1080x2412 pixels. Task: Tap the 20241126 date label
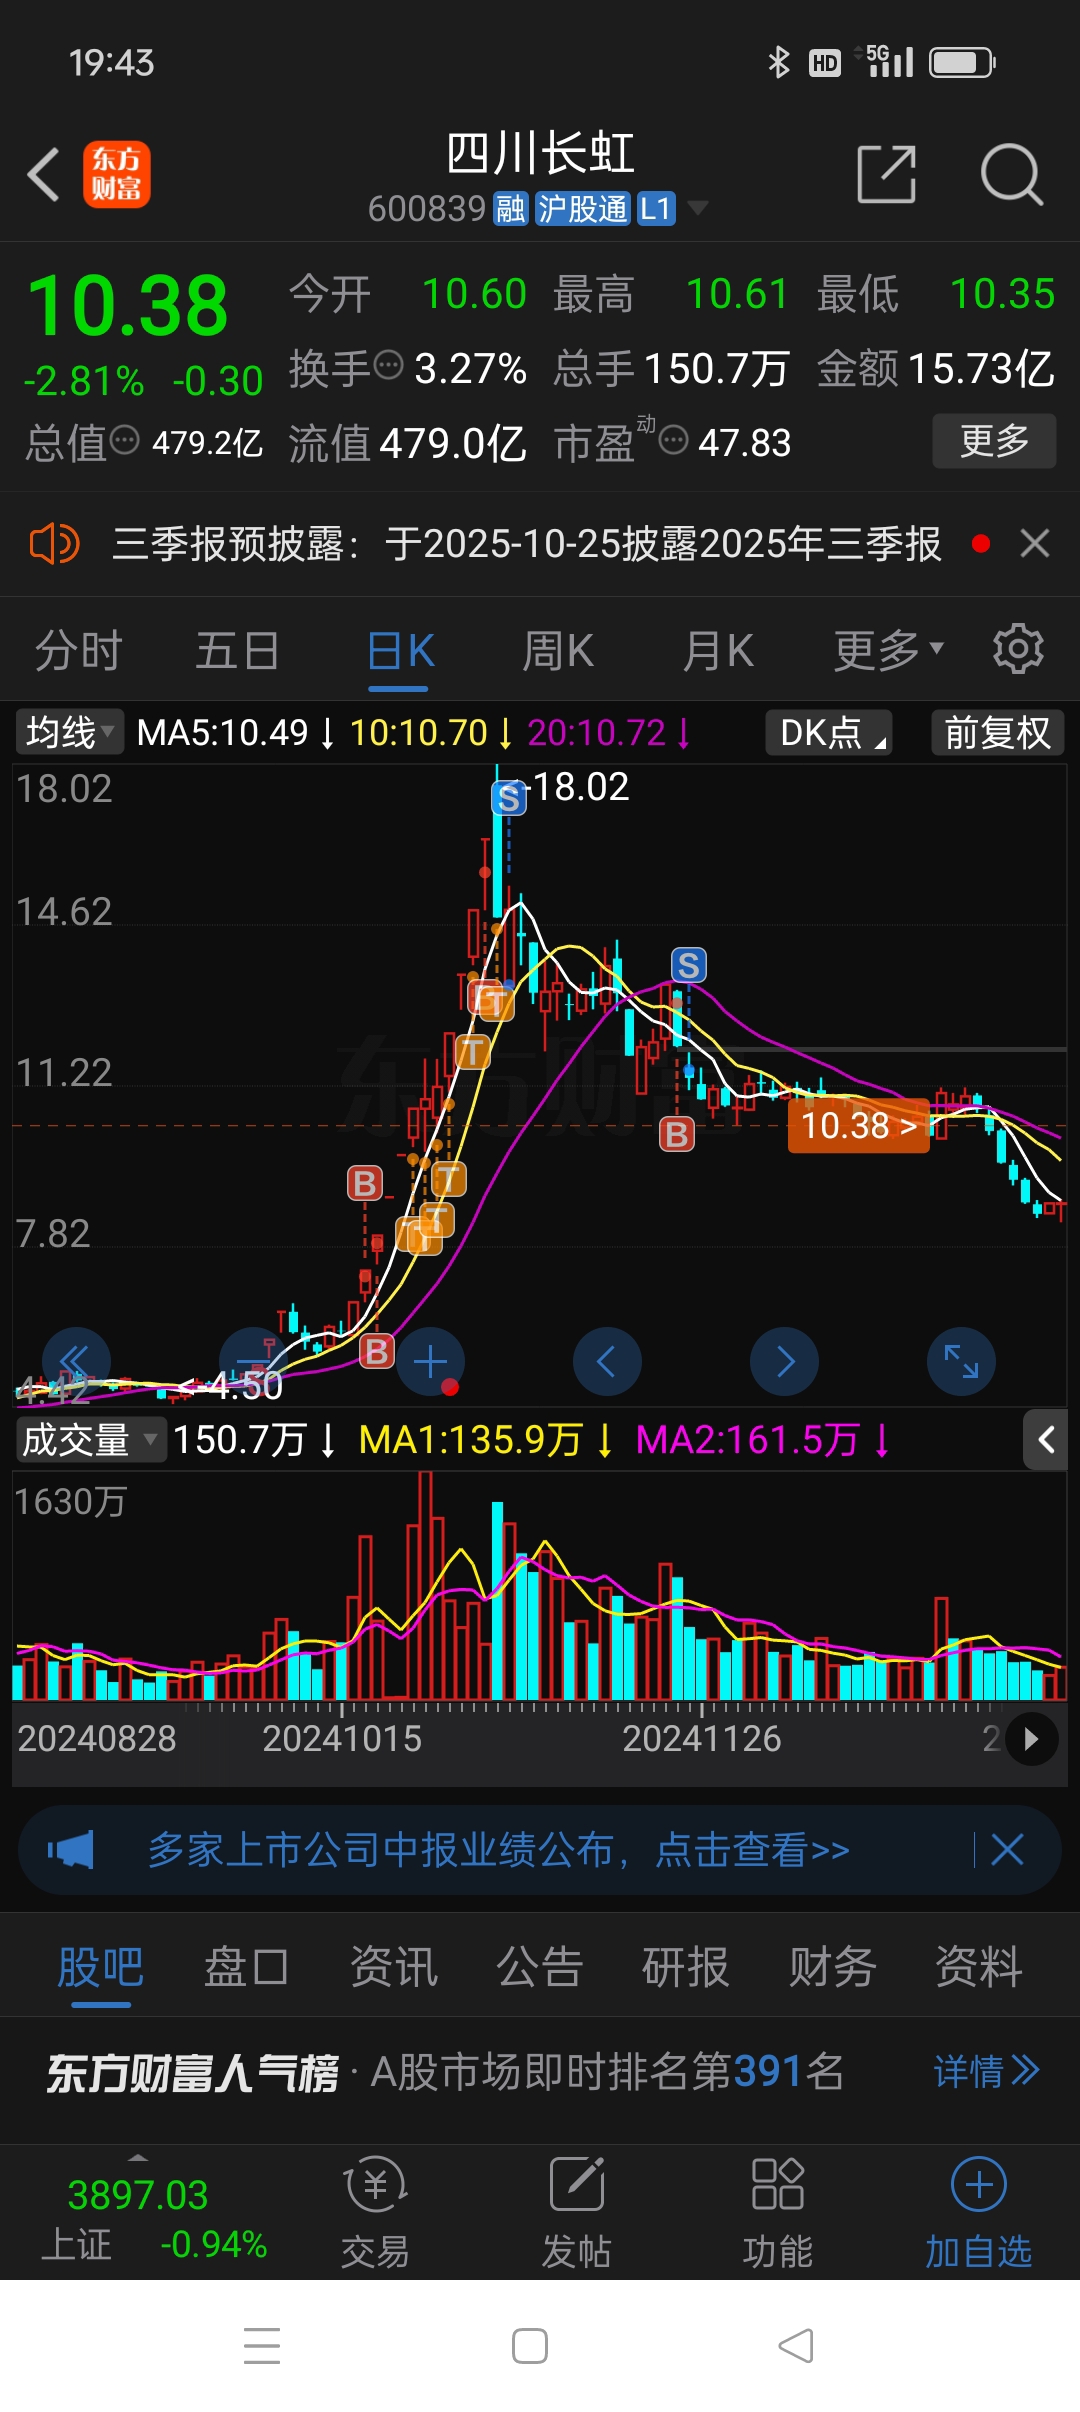click(702, 1739)
